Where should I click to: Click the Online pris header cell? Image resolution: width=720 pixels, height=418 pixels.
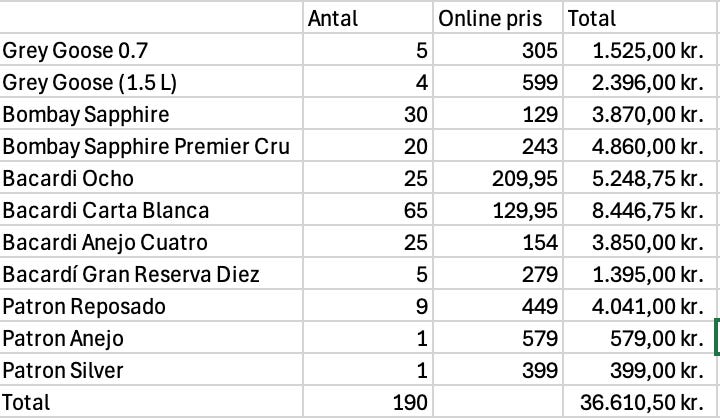click(x=498, y=18)
